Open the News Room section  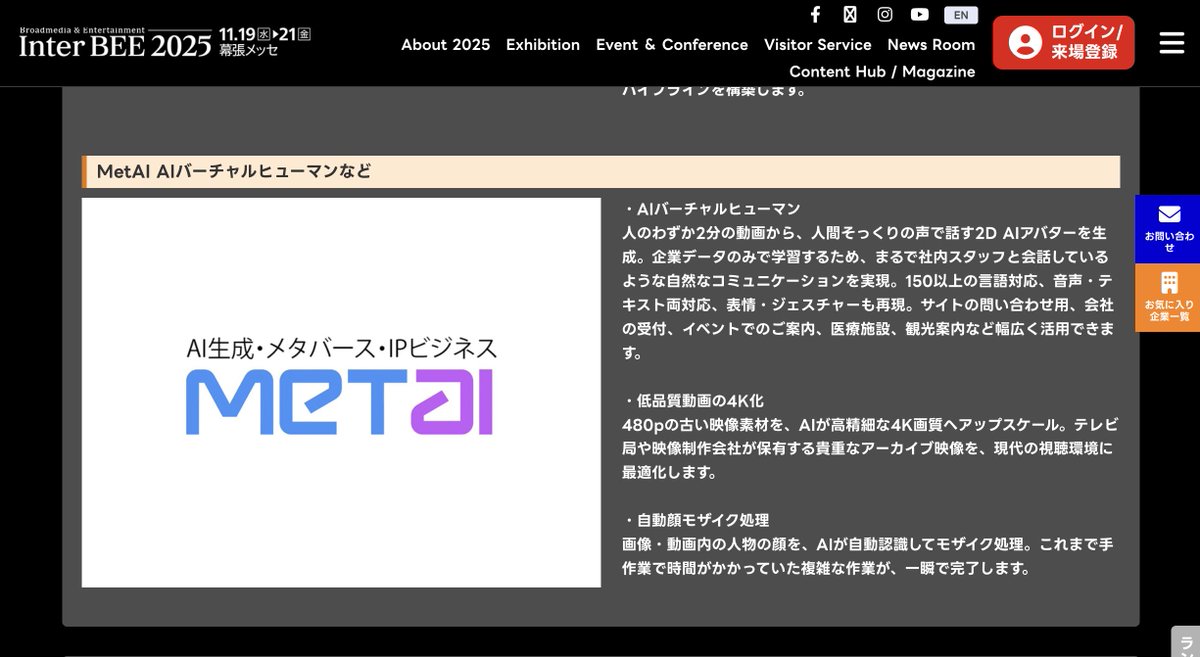[931, 45]
